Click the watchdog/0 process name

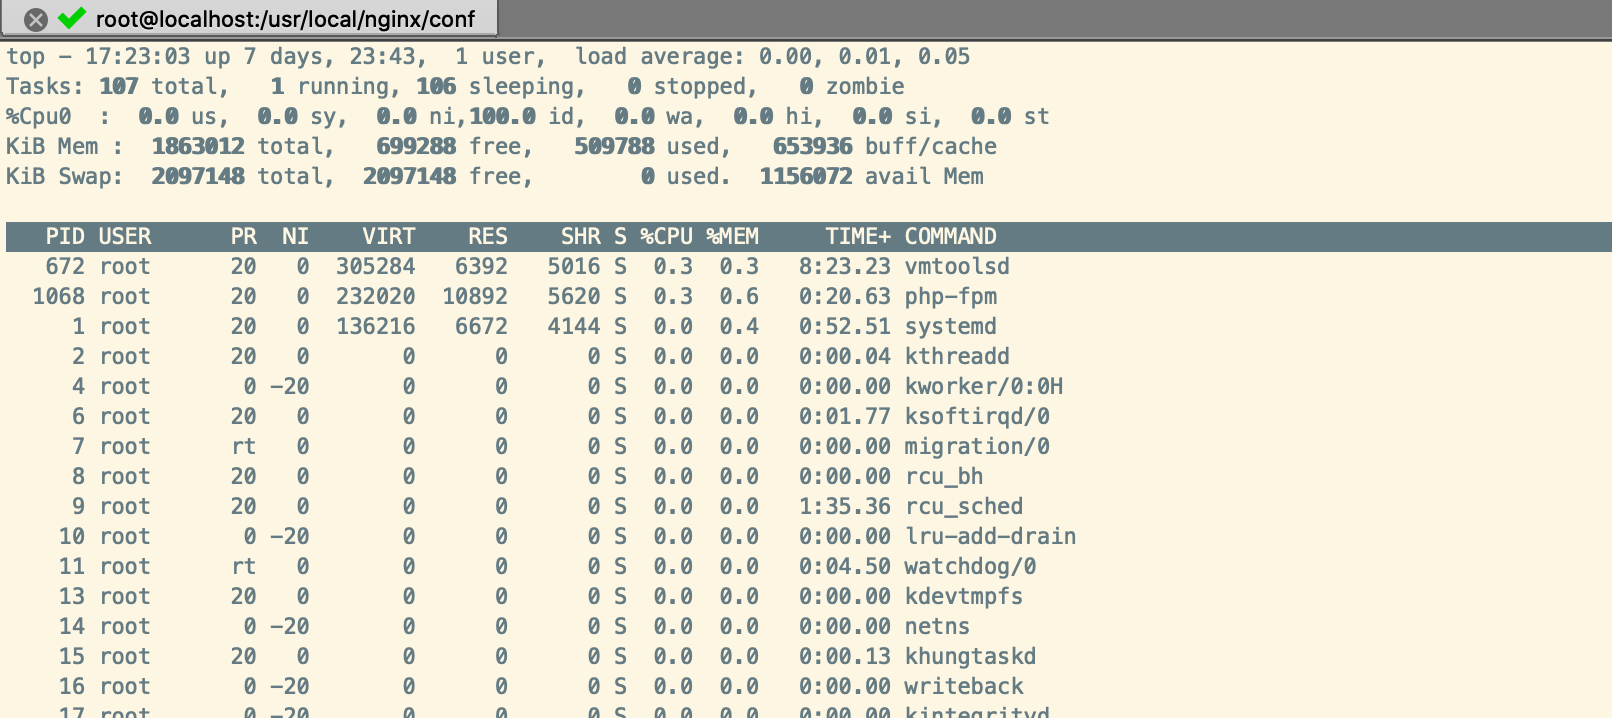(x=970, y=567)
